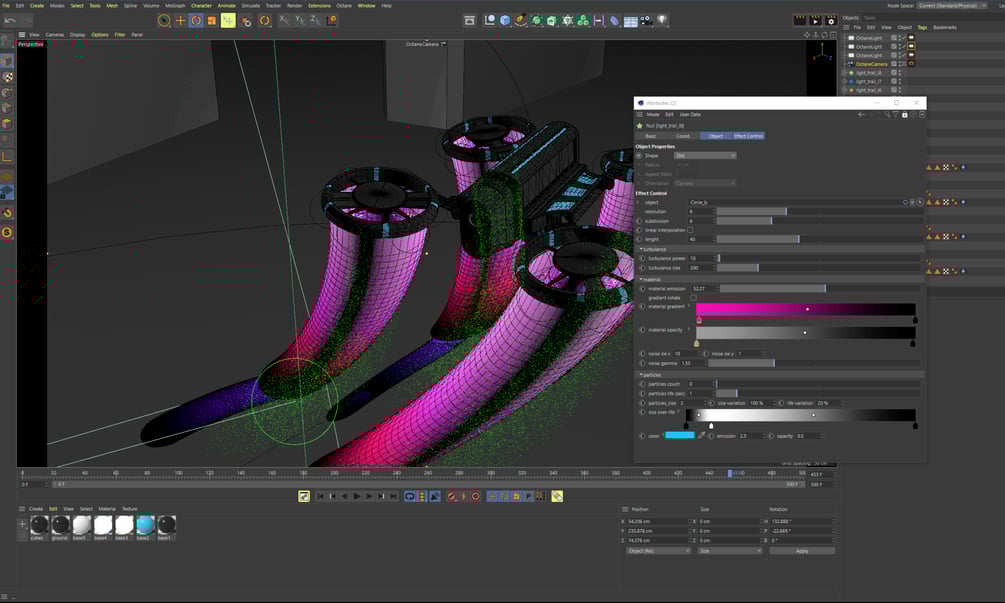Image resolution: width=1005 pixels, height=603 pixels.
Task: Click the Deformer icon in top toolbar
Action: pos(614,21)
